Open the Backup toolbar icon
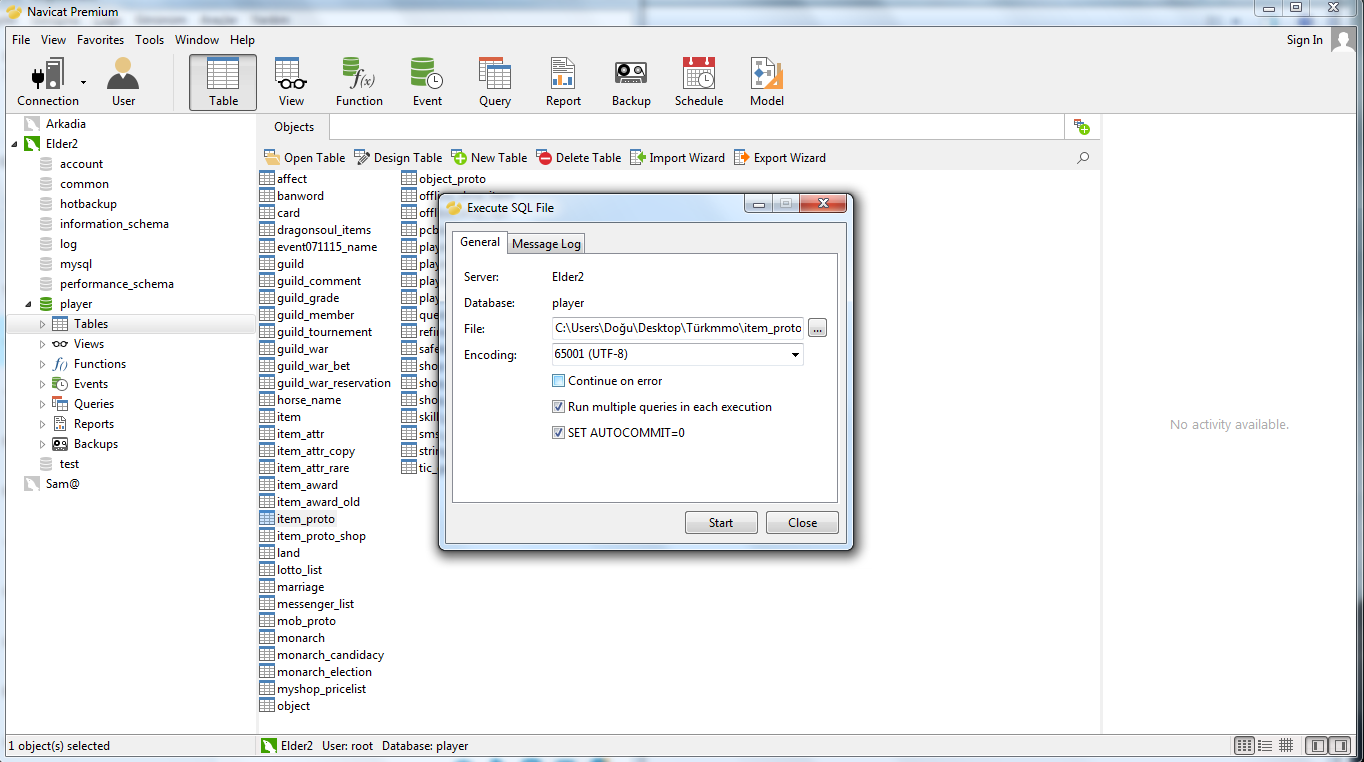Image resolution: width=1364 pixels, height=762 pixels. point(631,82)
